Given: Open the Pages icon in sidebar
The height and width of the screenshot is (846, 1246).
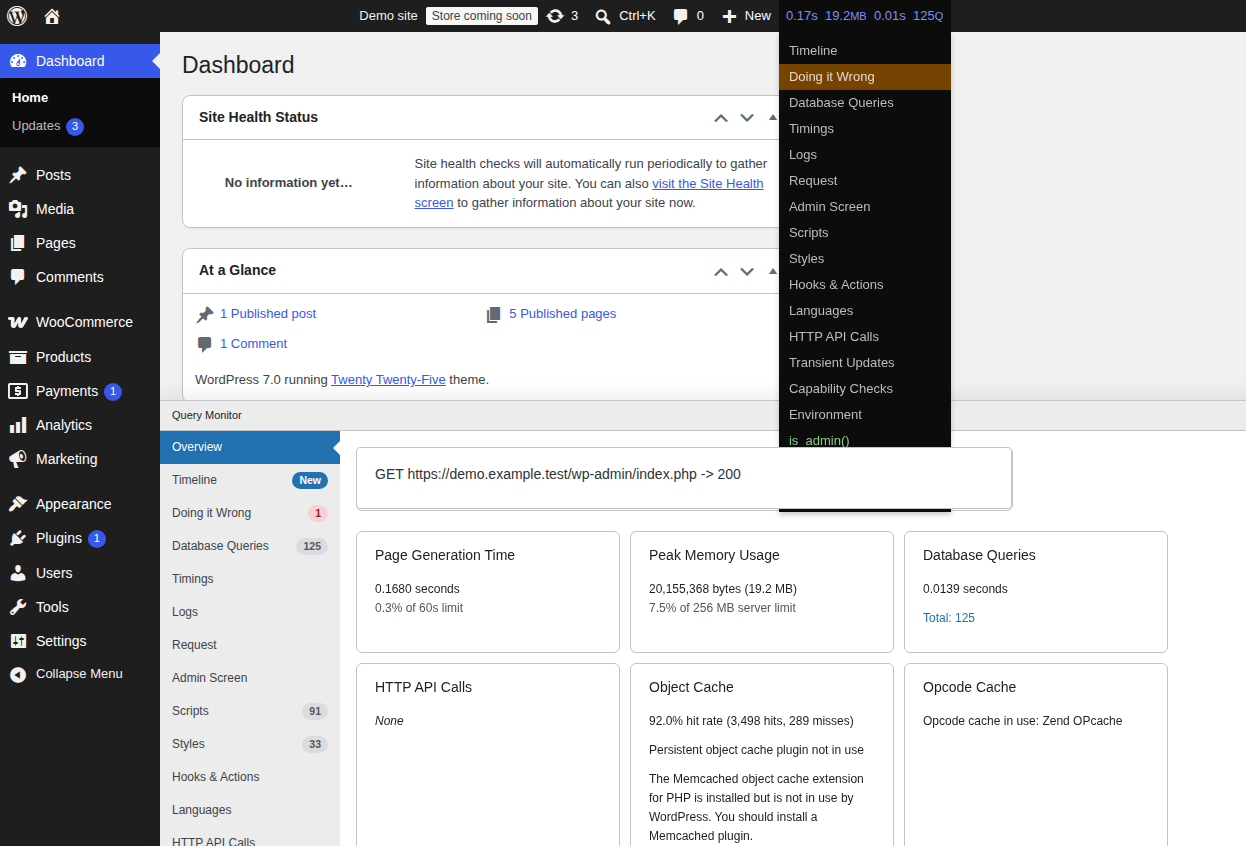Looking at the screenshot, I should point(18,243).
